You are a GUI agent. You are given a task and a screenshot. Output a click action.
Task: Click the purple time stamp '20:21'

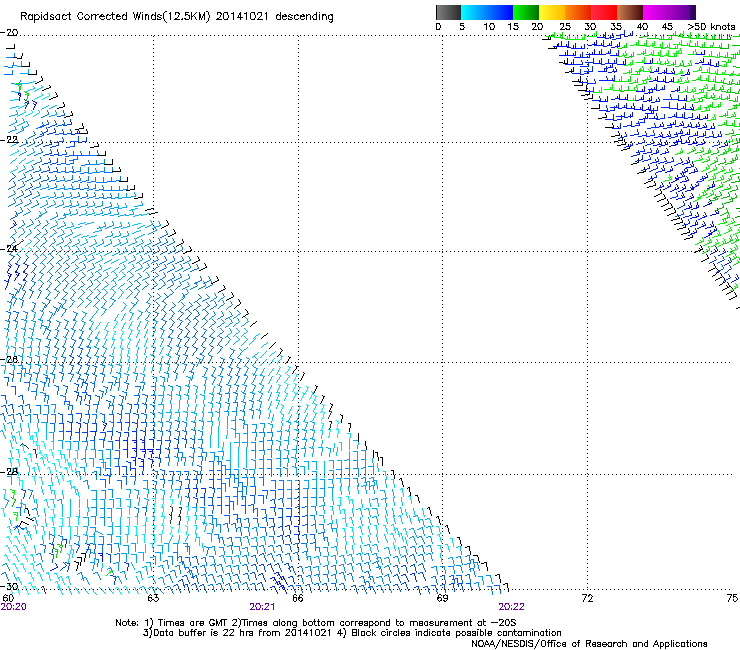pos(262,607)
